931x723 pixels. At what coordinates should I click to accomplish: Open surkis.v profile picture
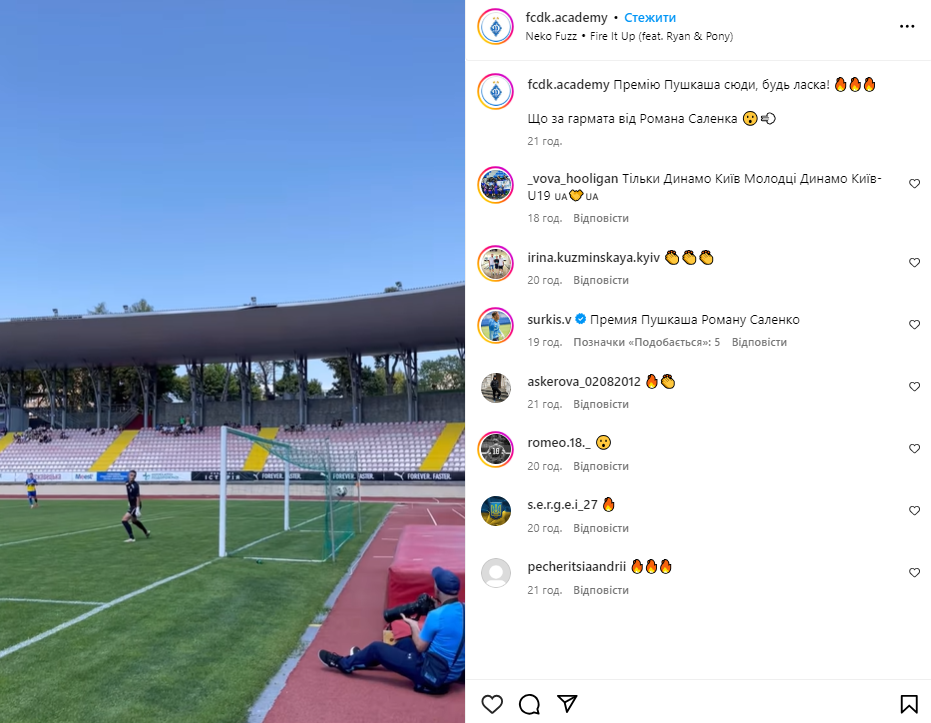coord(496,325)
